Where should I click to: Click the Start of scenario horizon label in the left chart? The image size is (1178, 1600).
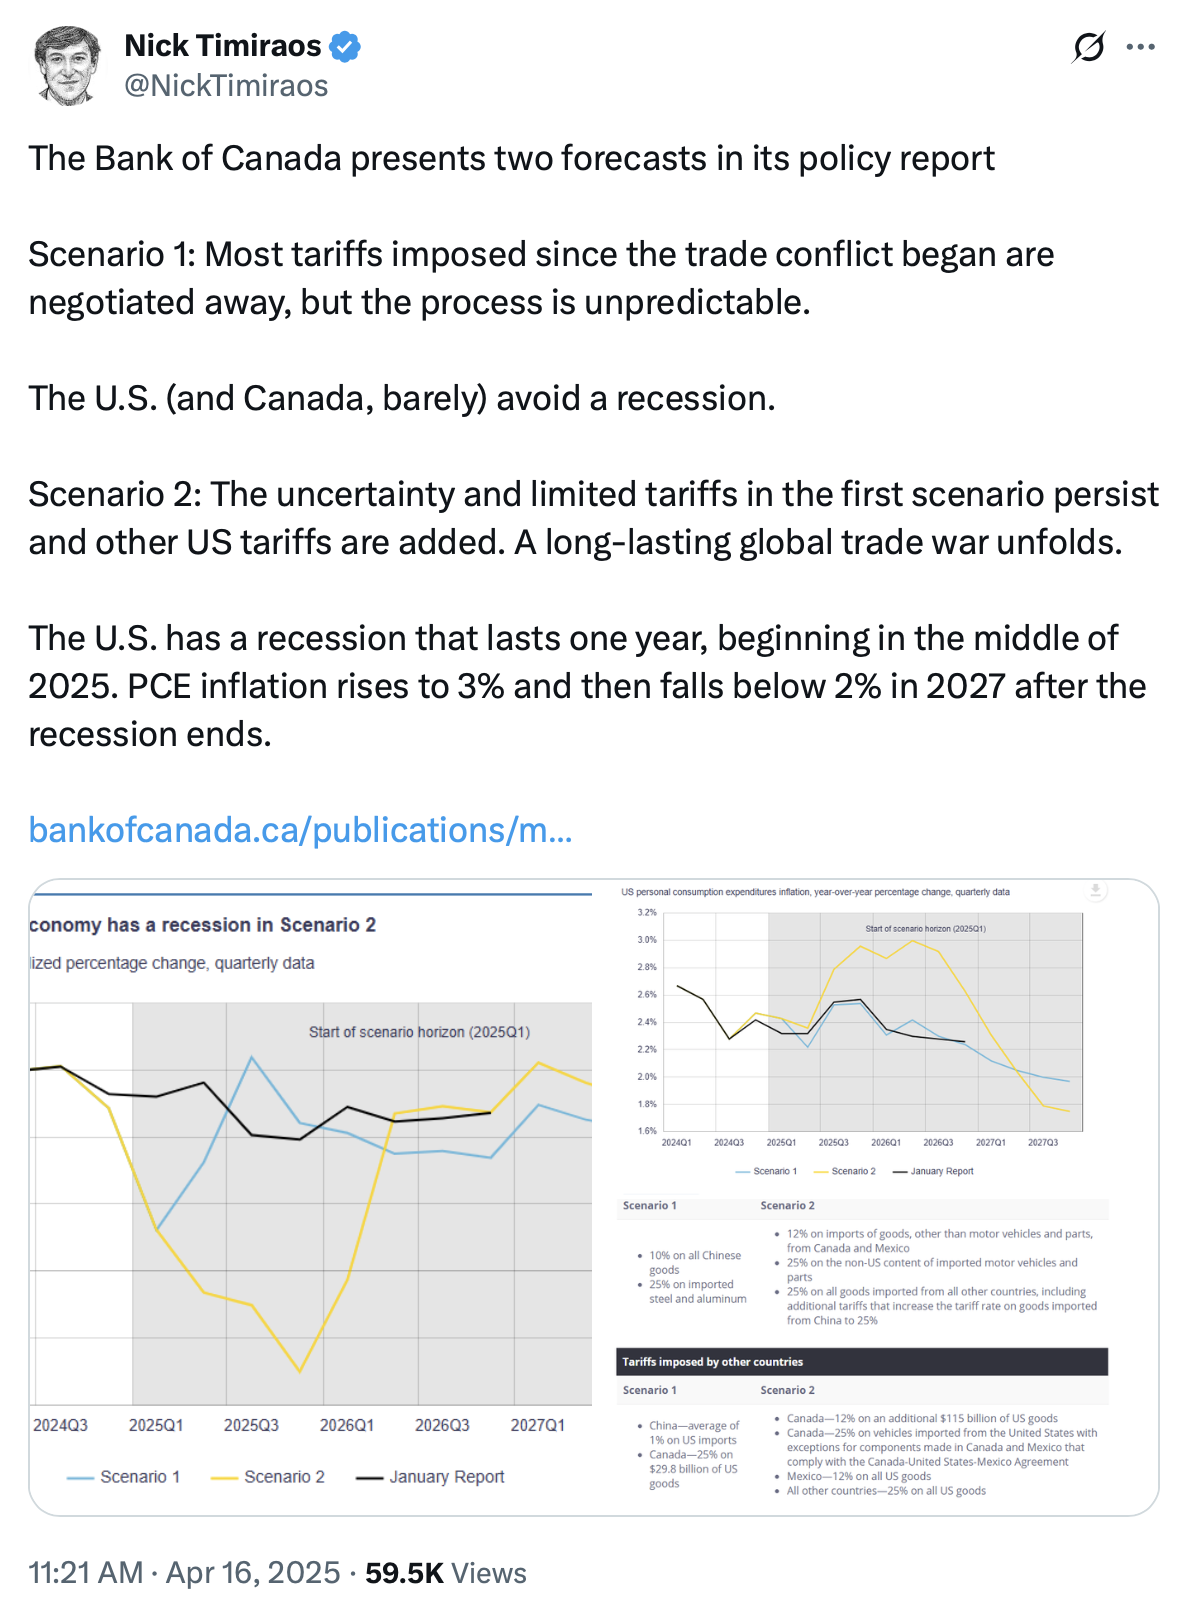(x=419, y=1032)
